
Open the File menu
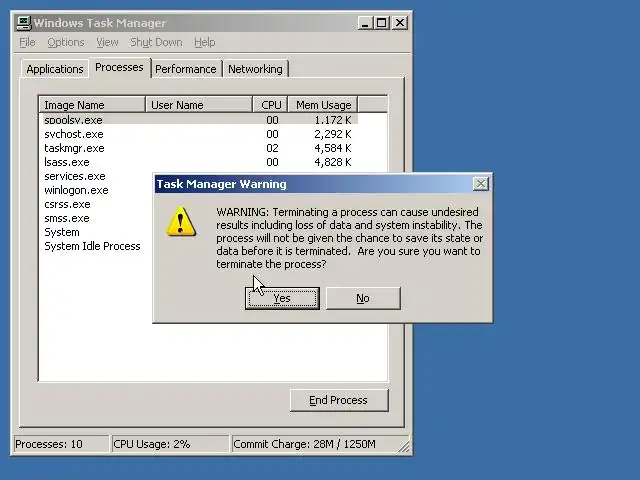(27, 42)
